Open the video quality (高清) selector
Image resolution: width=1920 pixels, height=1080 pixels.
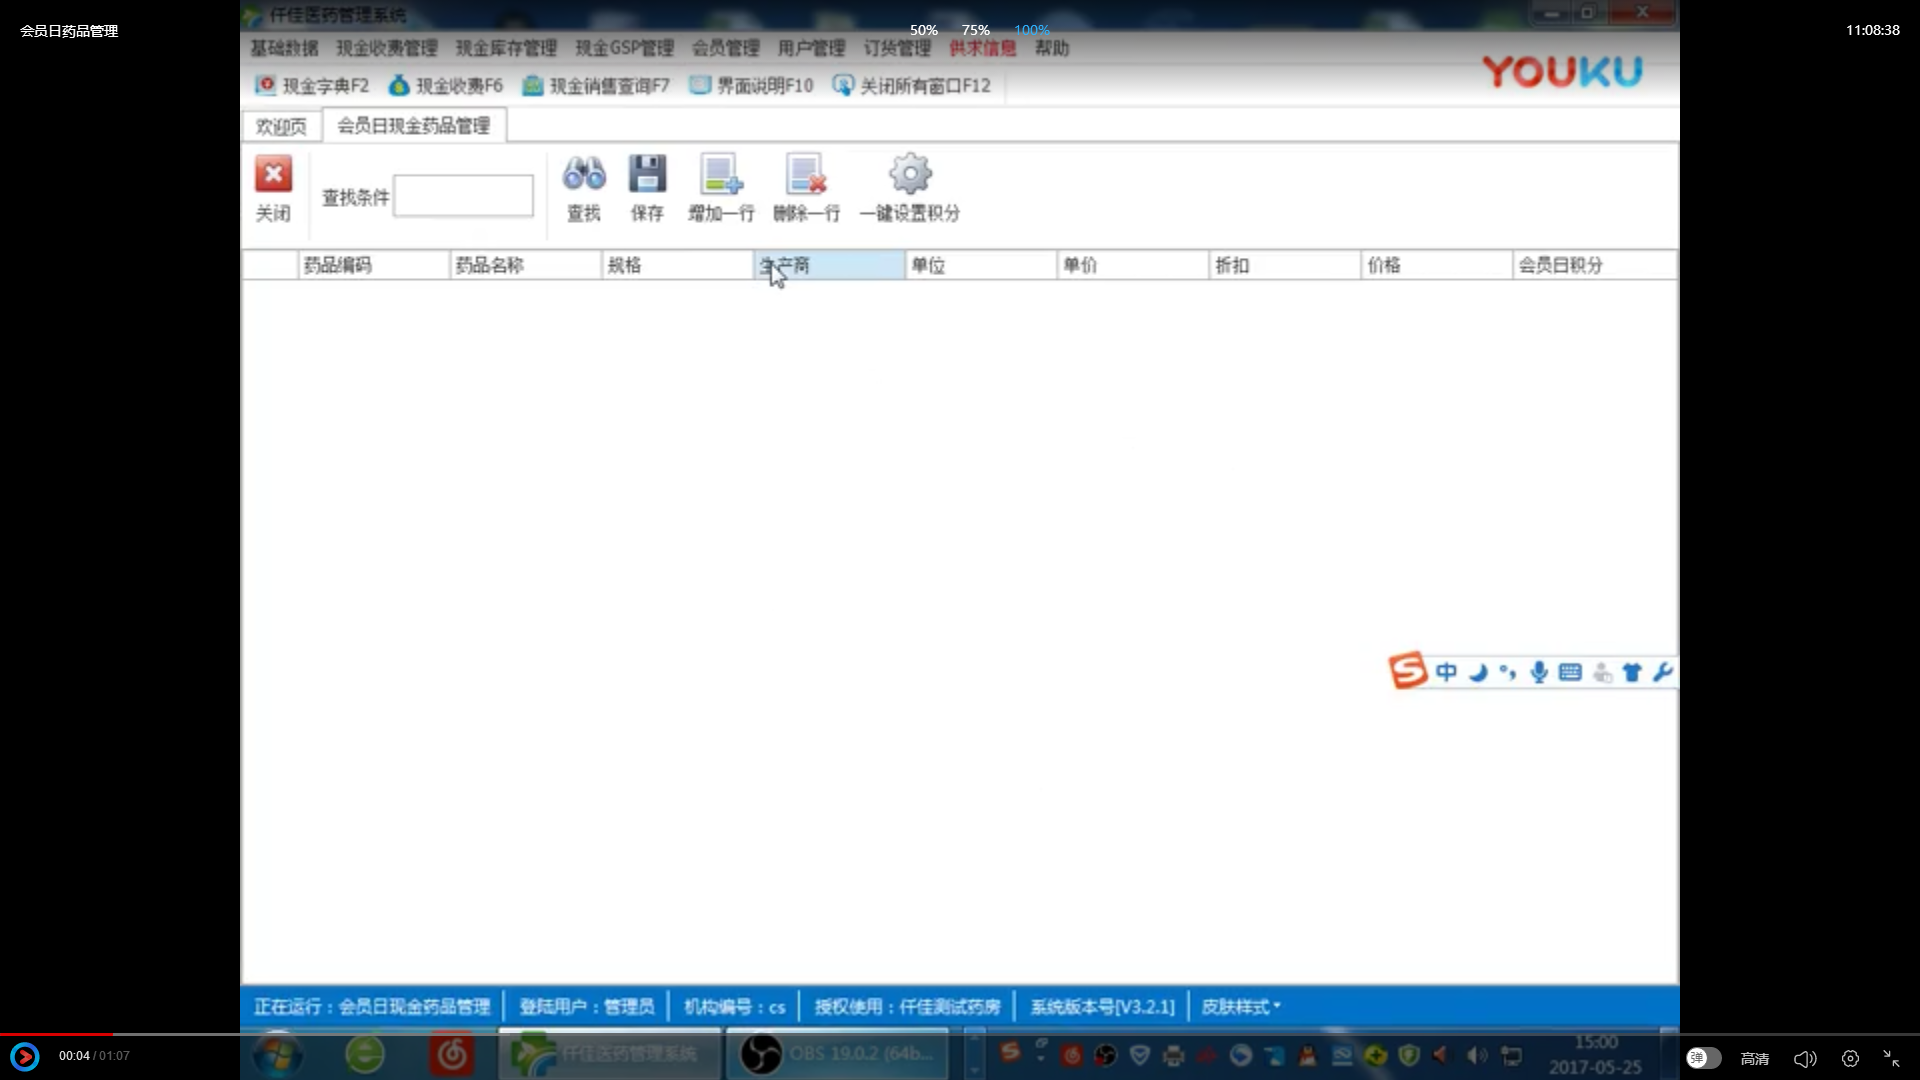point(1755,1058)
